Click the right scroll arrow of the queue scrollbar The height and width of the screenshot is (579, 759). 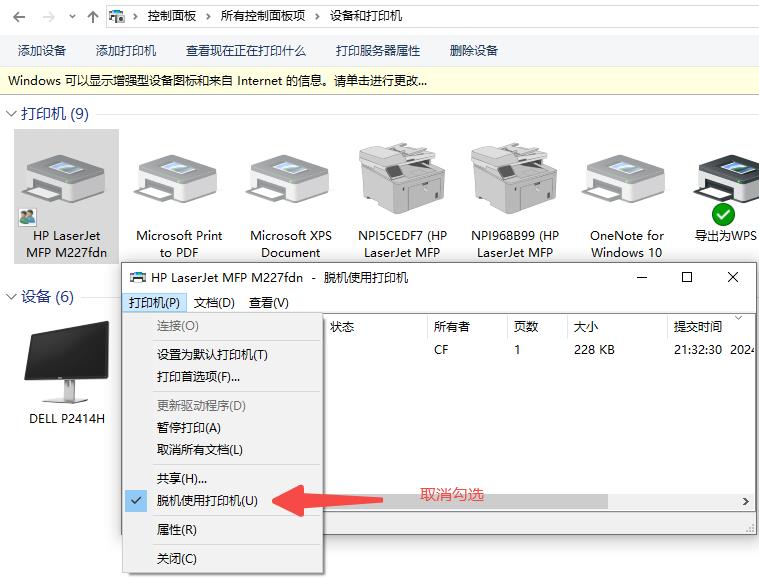745,502
